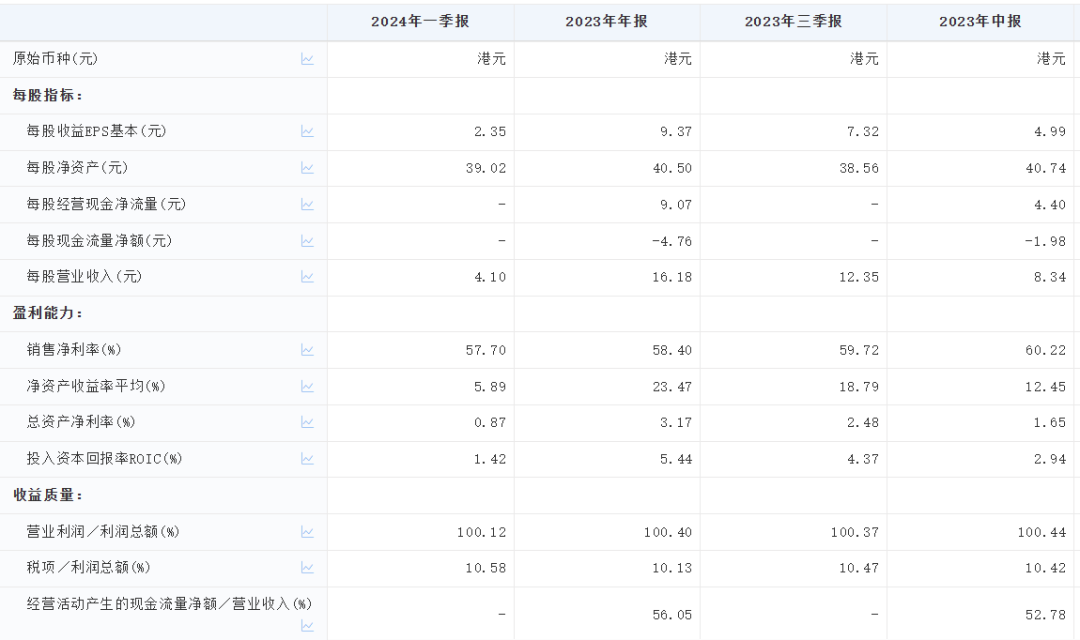
Task: Choose the 2023中报 column header
Action: pos(980,22)
